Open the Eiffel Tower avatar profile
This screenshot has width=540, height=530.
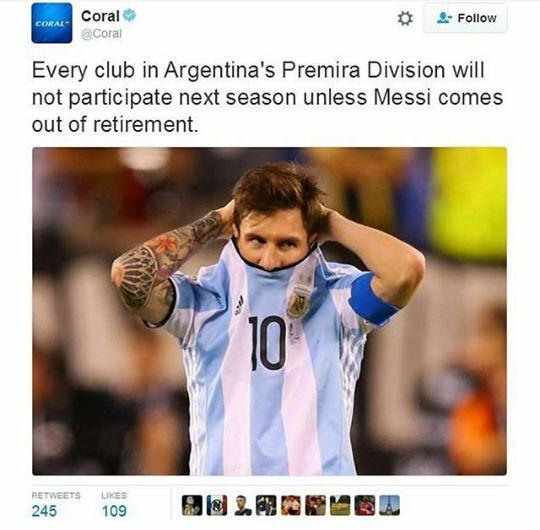[x=389, y=505]
